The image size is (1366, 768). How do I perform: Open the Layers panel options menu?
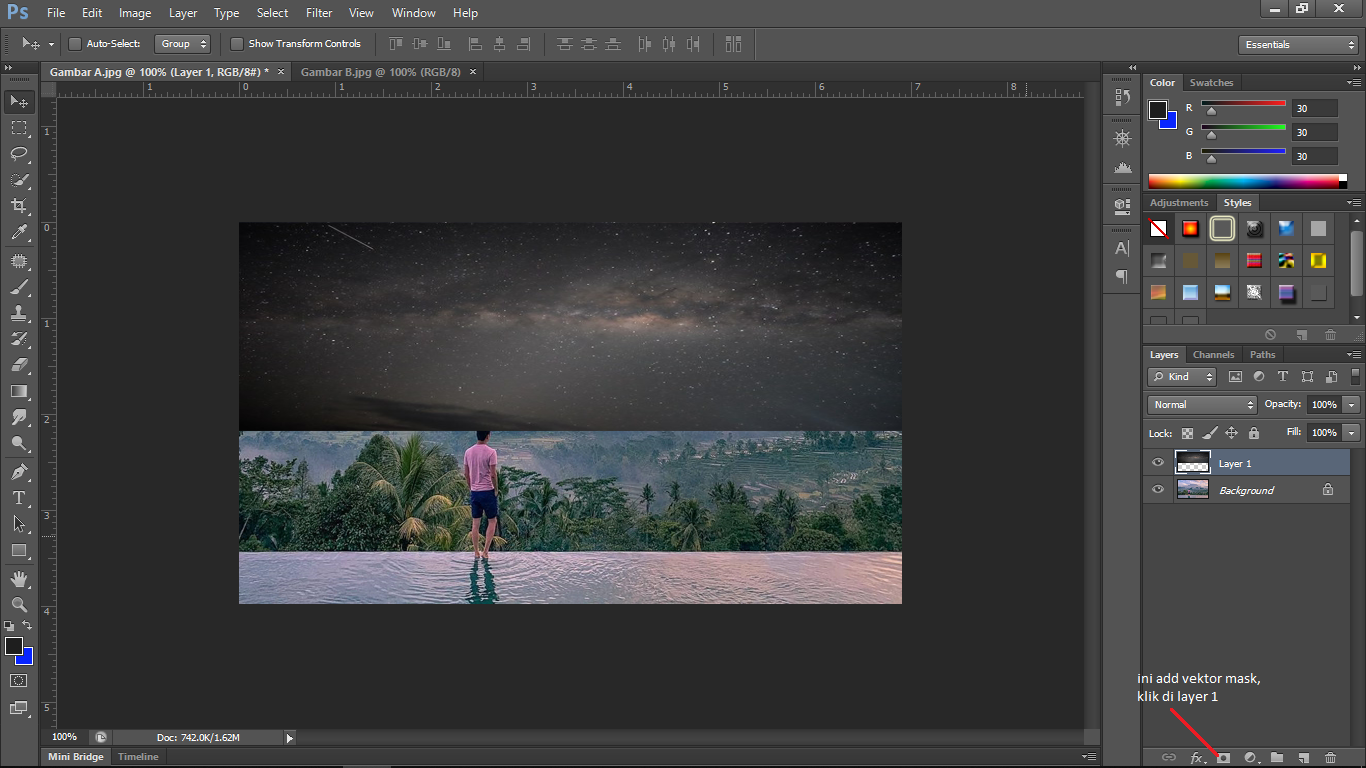click(x=1353, y=355)
